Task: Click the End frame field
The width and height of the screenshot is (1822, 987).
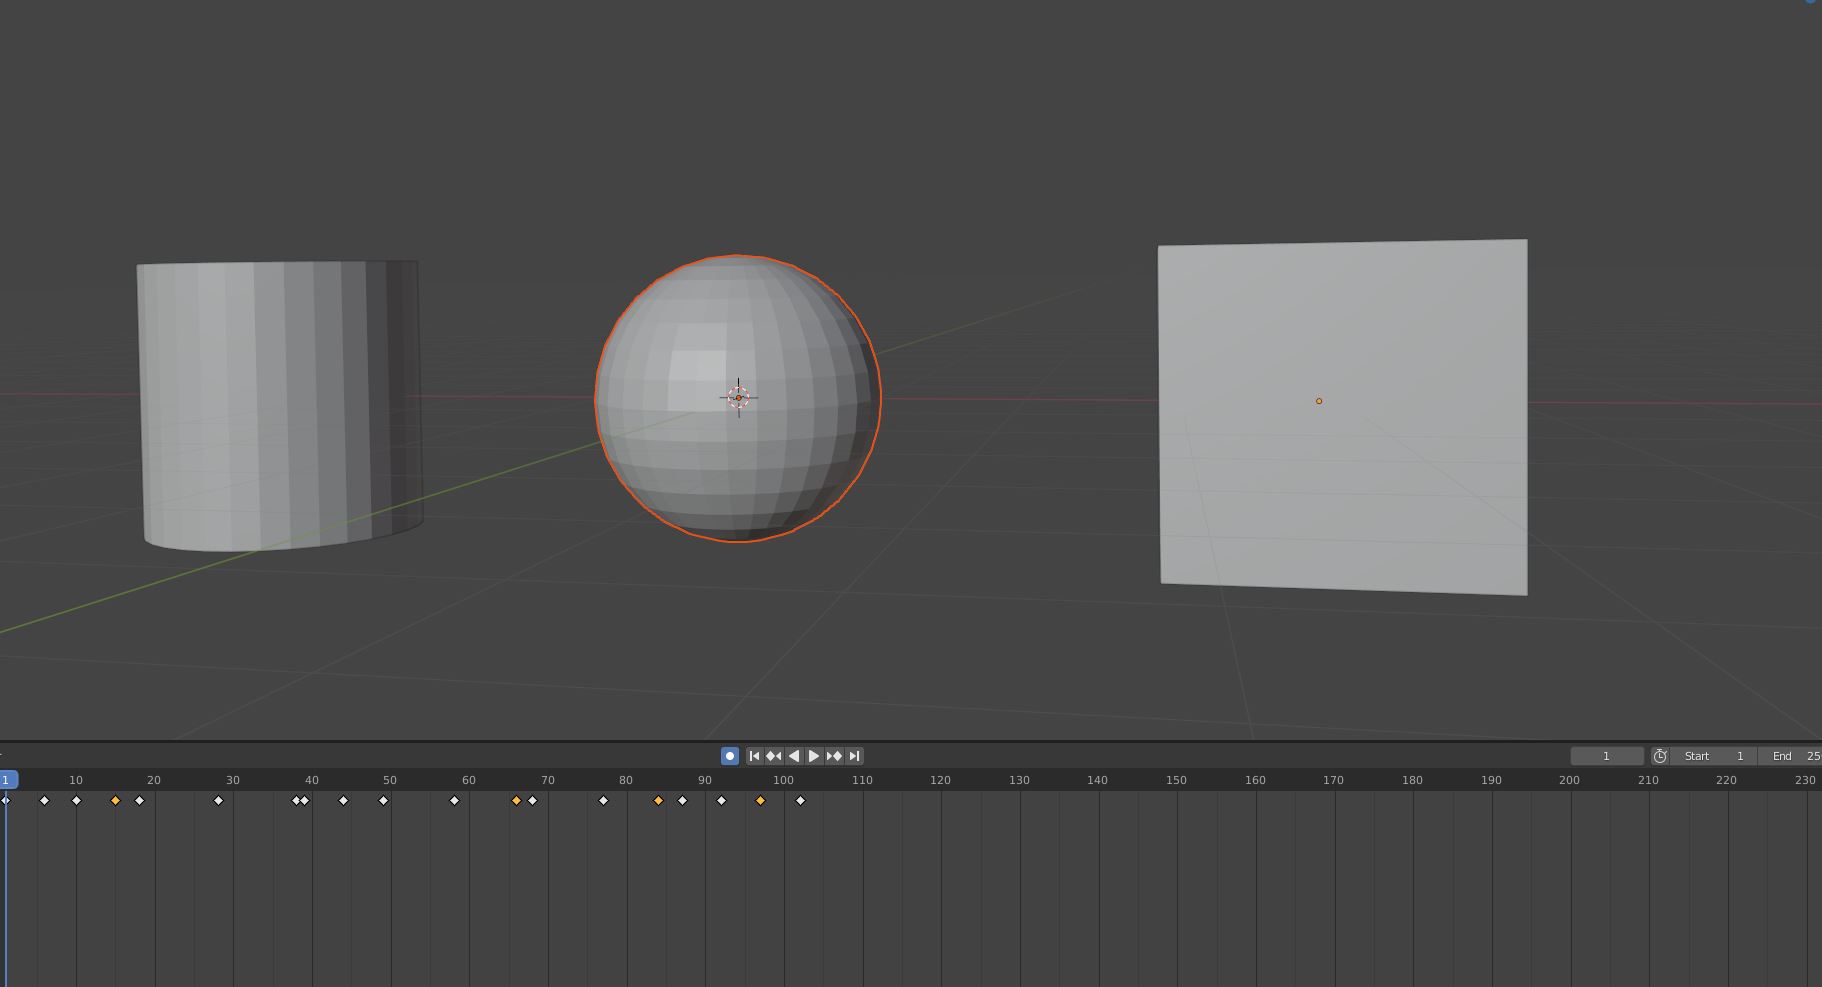Action: click(1790, 756)
